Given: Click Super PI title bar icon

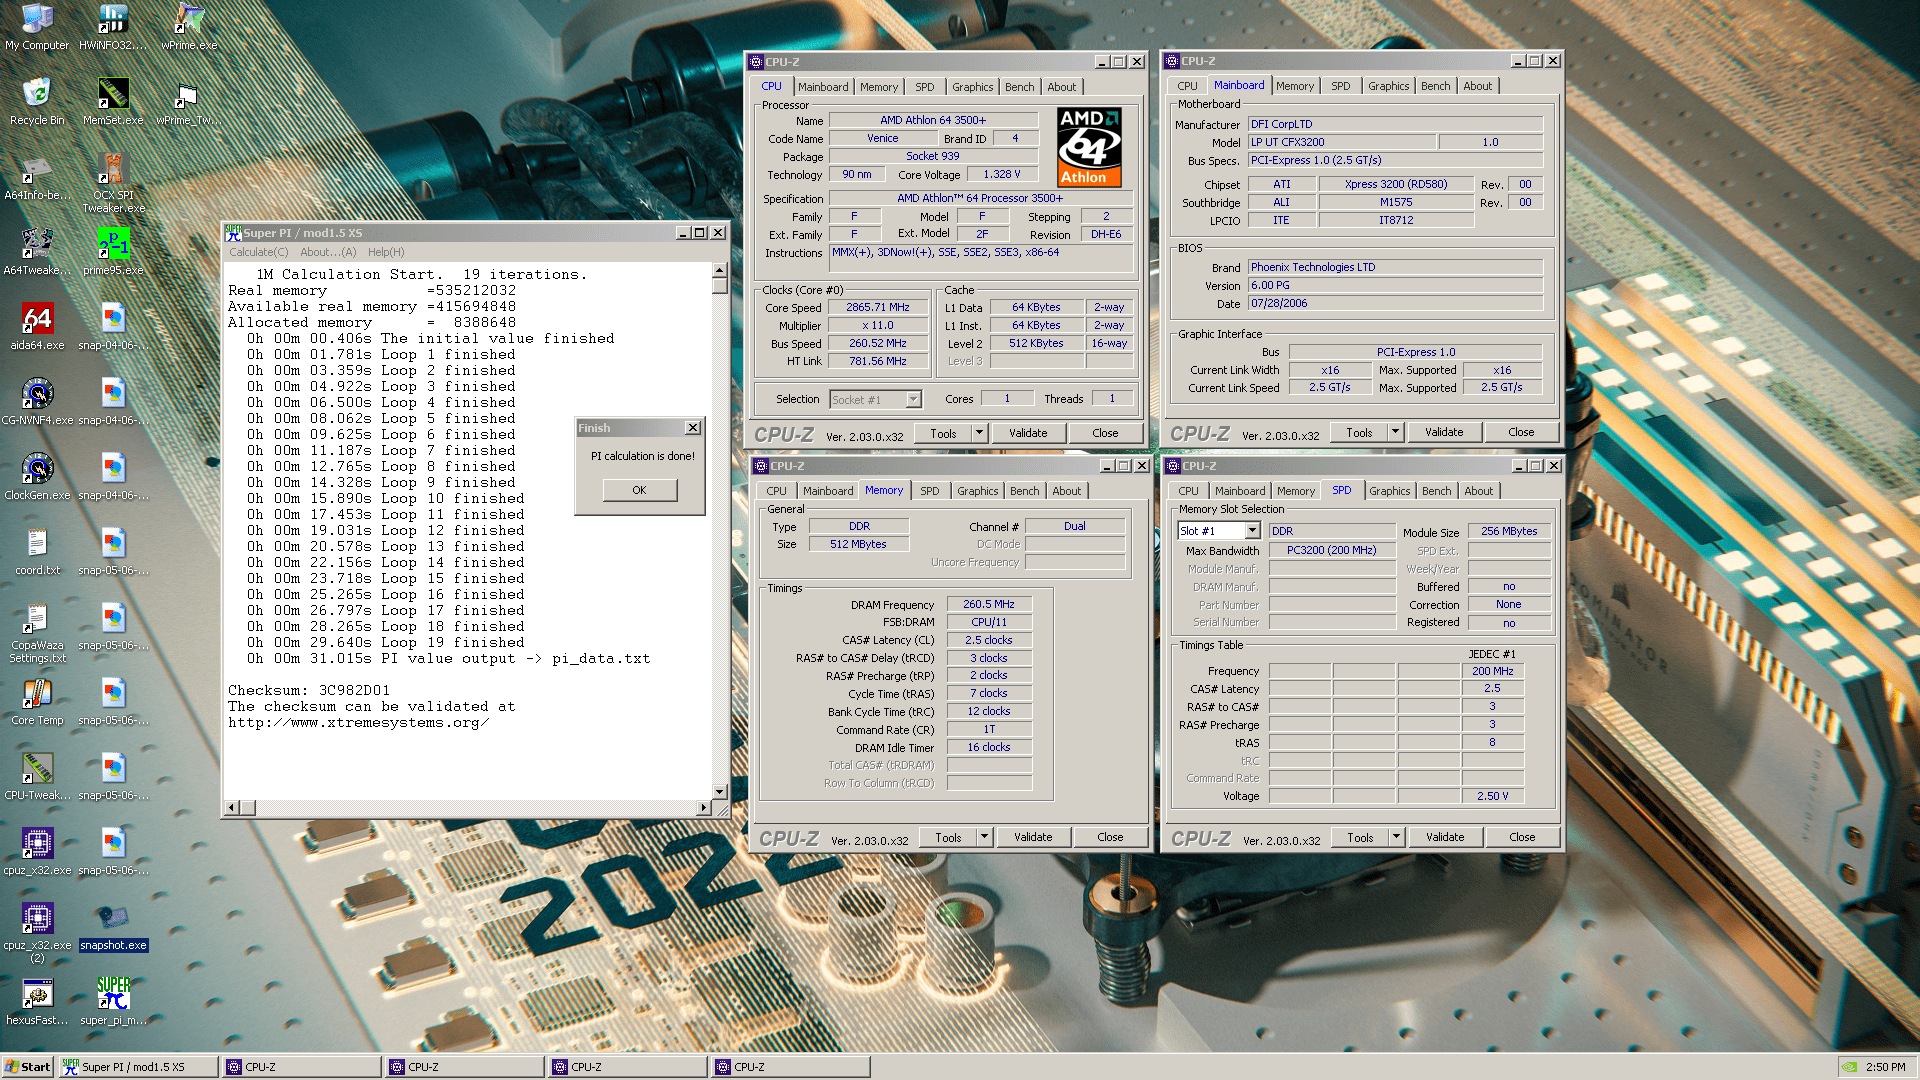Looking at the screenshot, I should pyautogui.click(x=233, y=232).
